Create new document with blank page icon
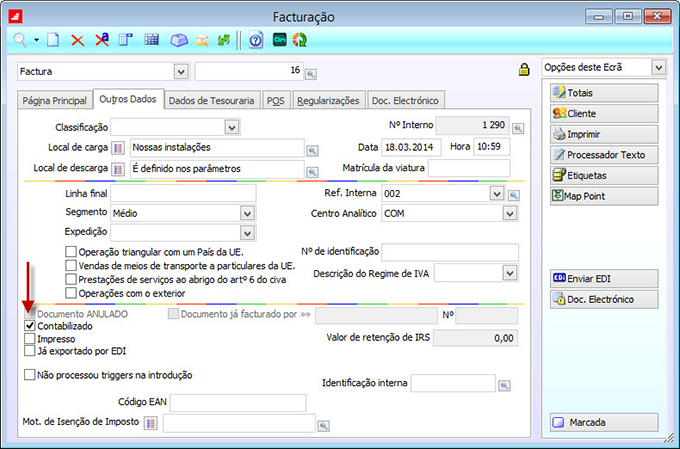The image size is (680, 449). point(54,40)
